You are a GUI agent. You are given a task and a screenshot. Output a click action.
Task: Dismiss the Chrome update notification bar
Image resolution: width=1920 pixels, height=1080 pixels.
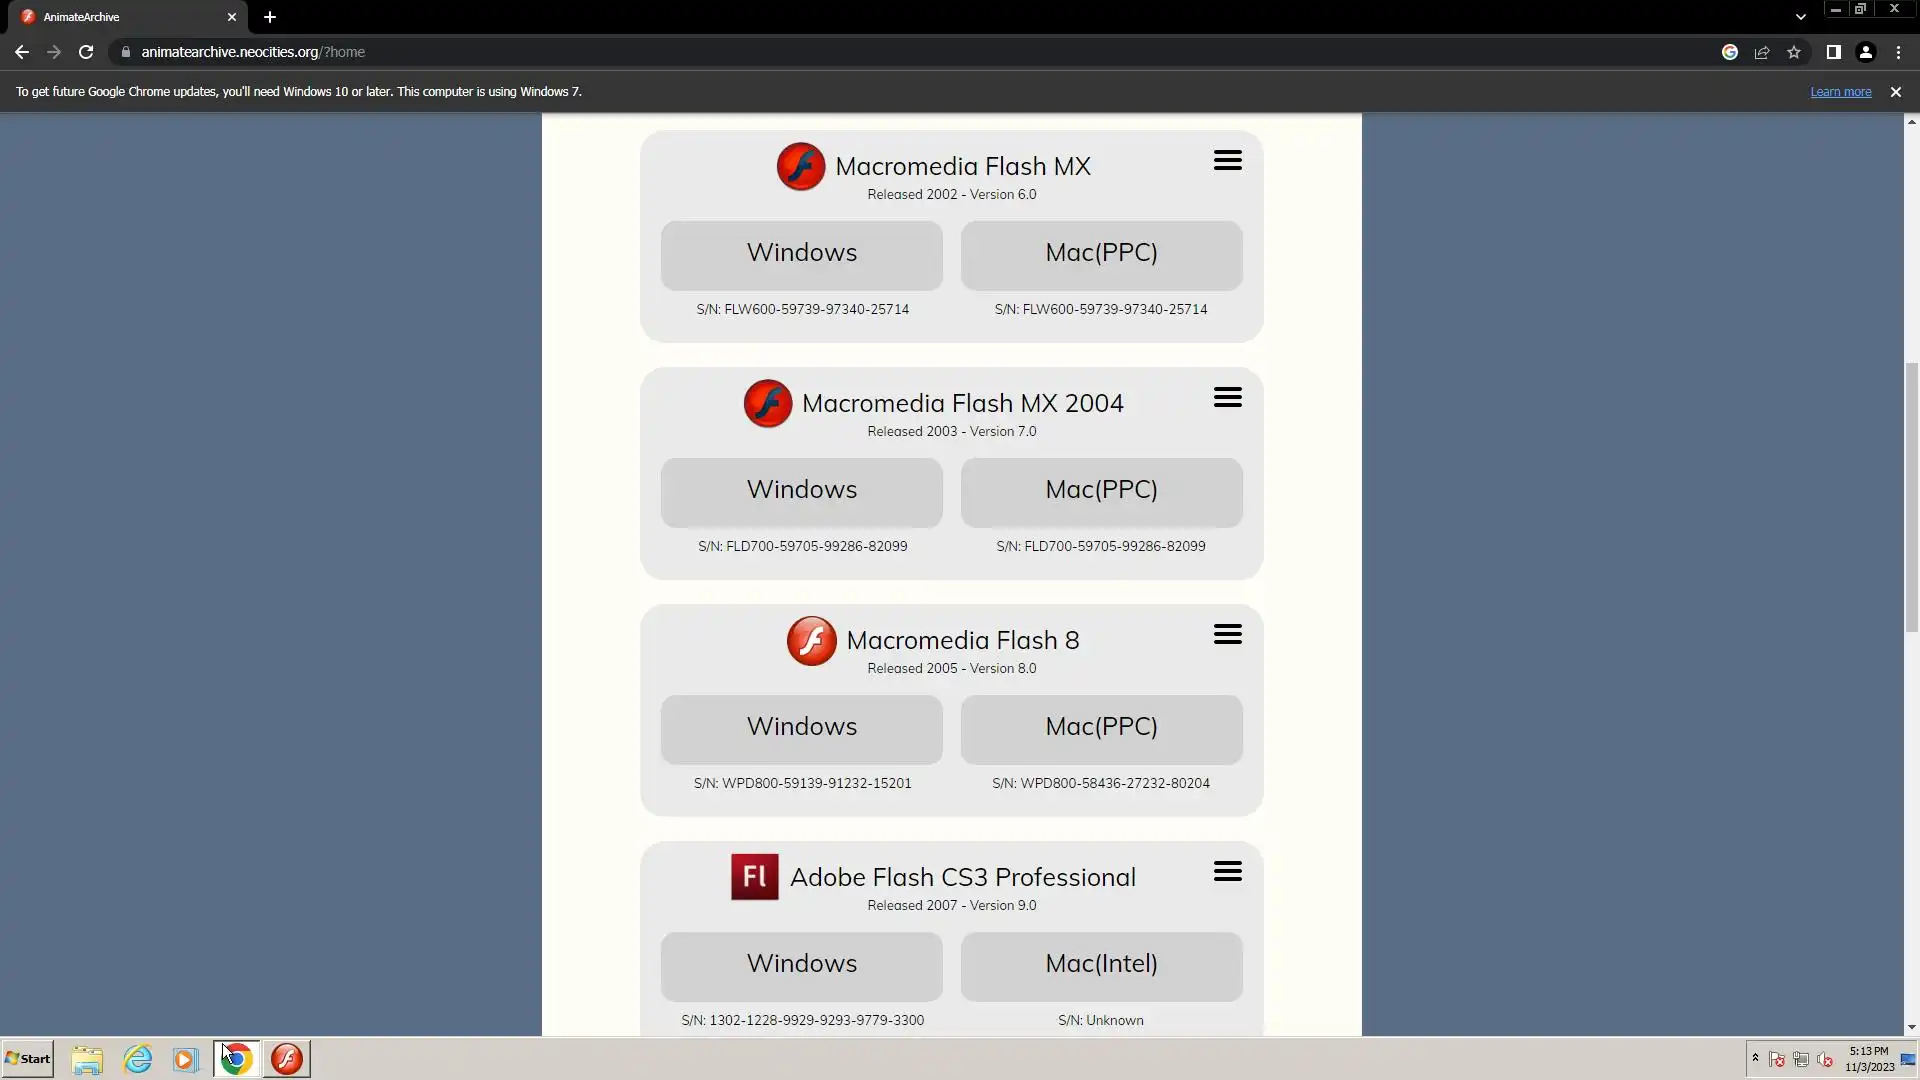[x=1895, y=92]
